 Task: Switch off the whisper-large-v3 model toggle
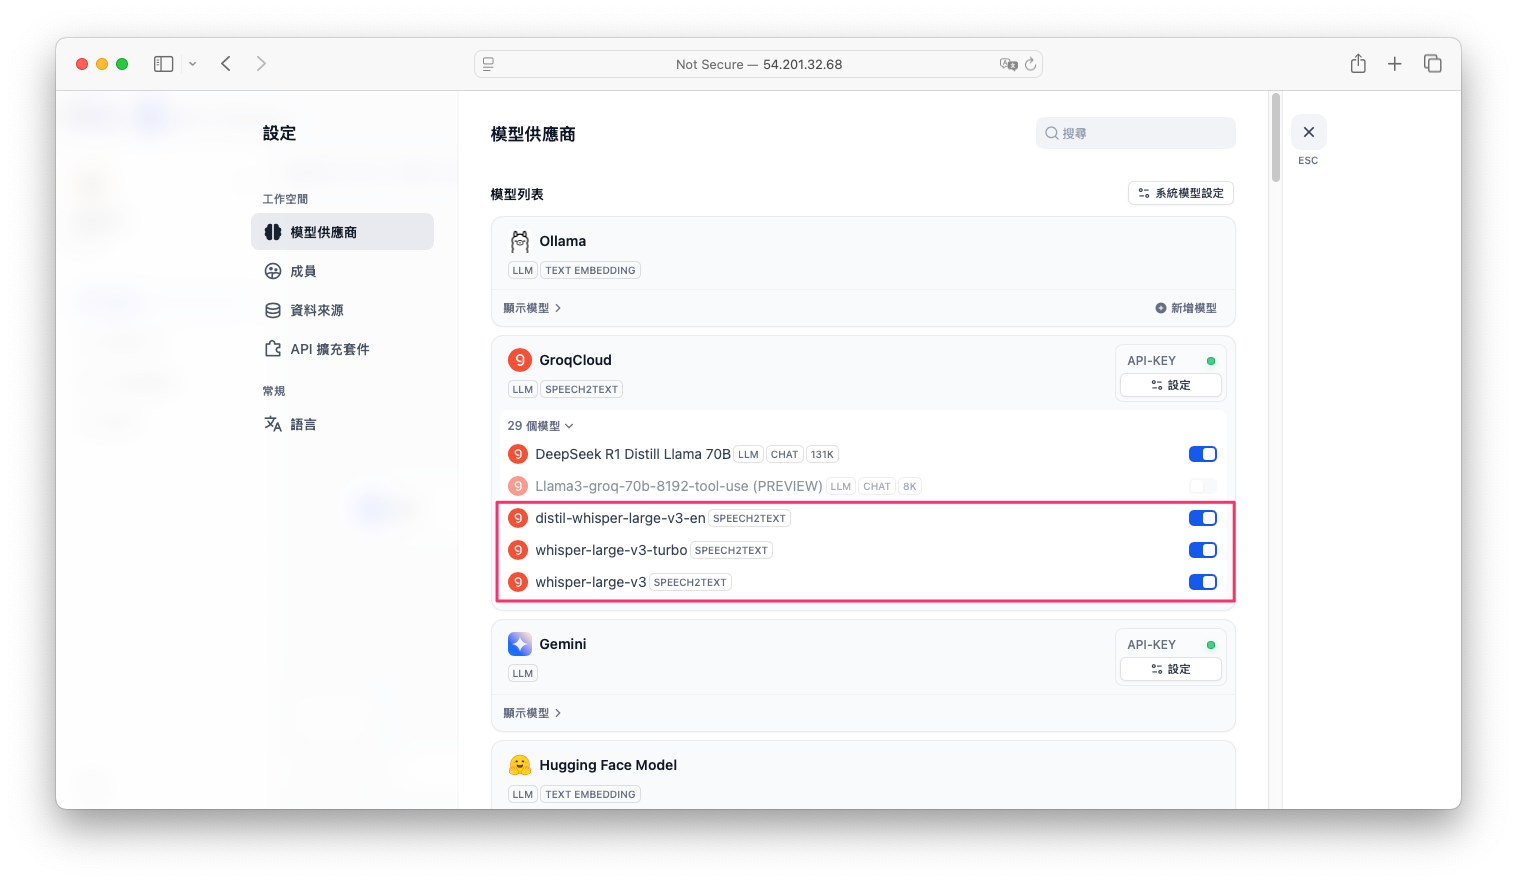[1202, 582]
